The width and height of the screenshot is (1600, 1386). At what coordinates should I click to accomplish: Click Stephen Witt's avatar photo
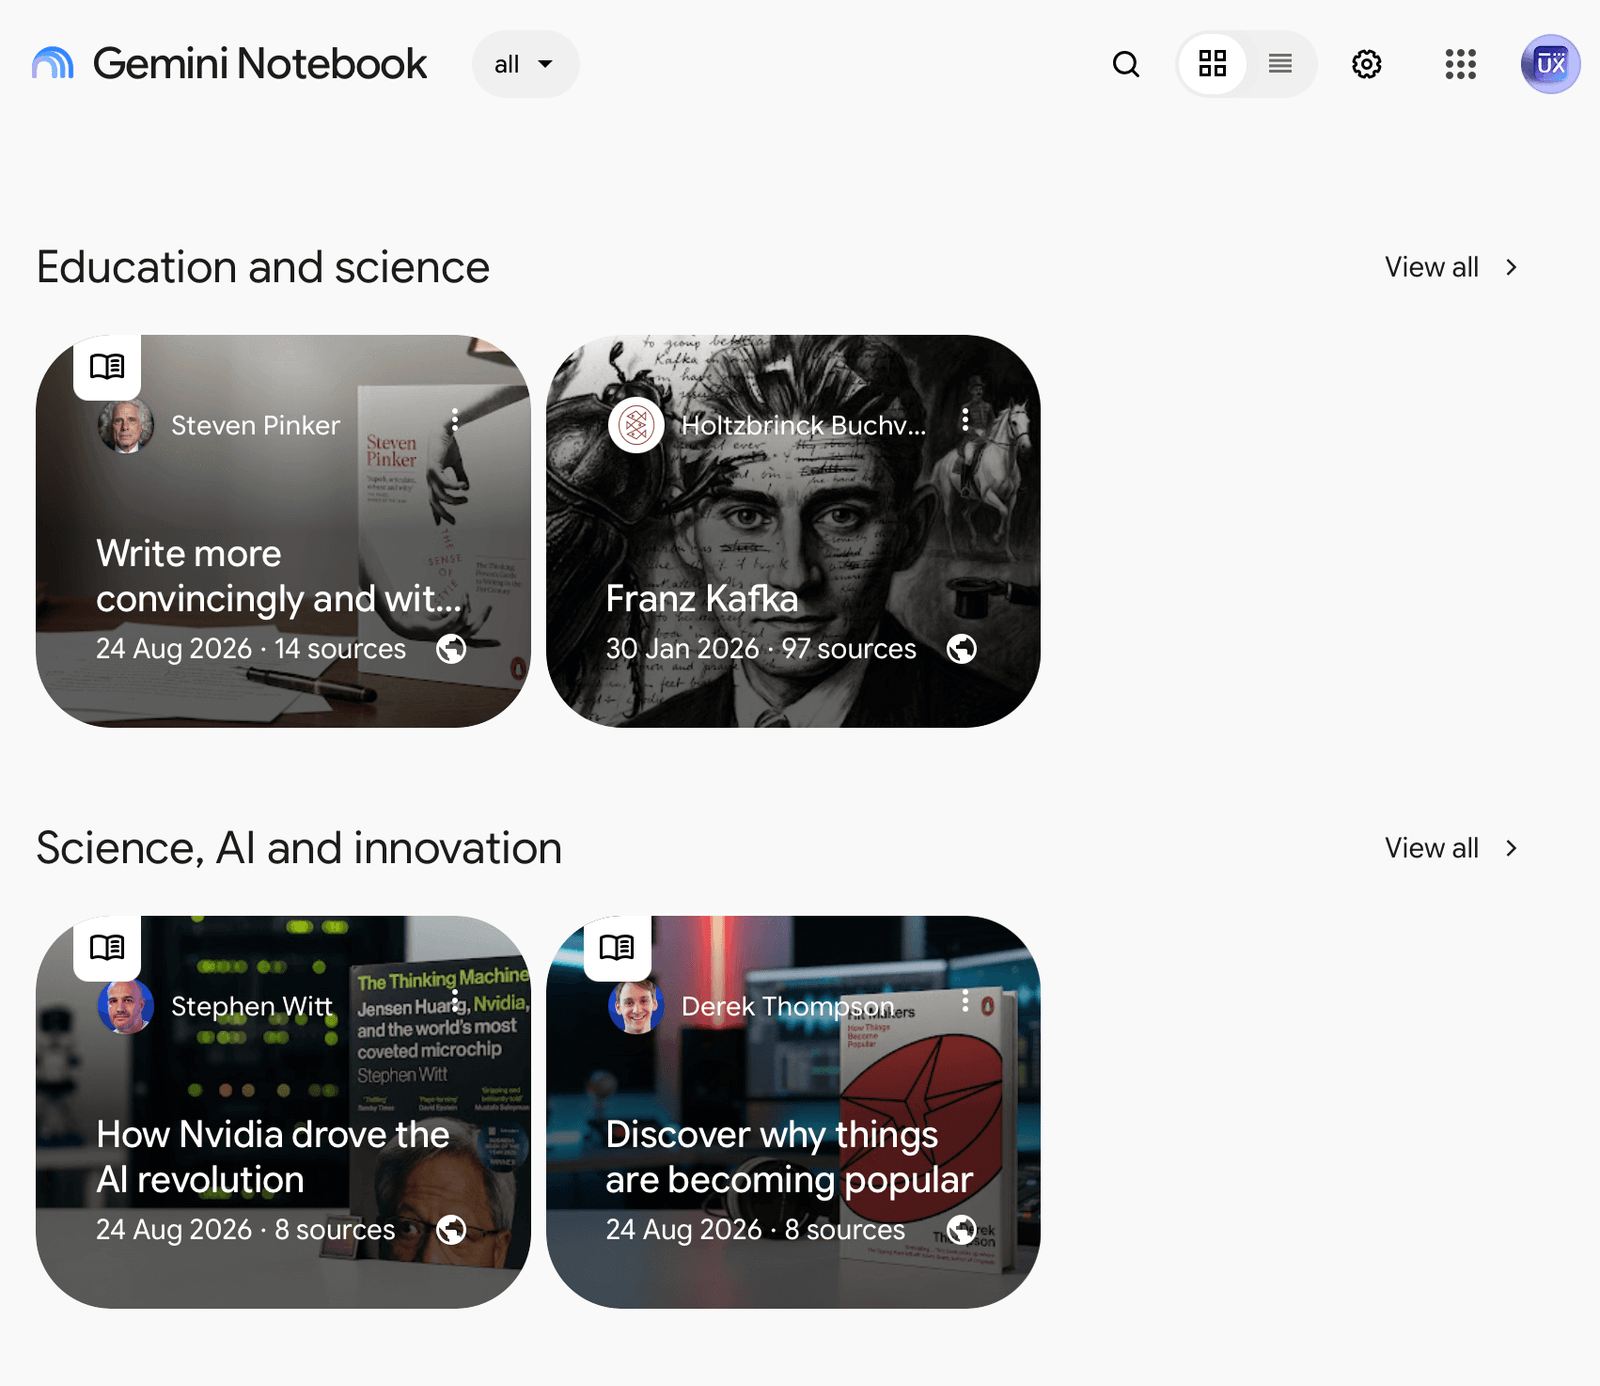[126, 1006]
